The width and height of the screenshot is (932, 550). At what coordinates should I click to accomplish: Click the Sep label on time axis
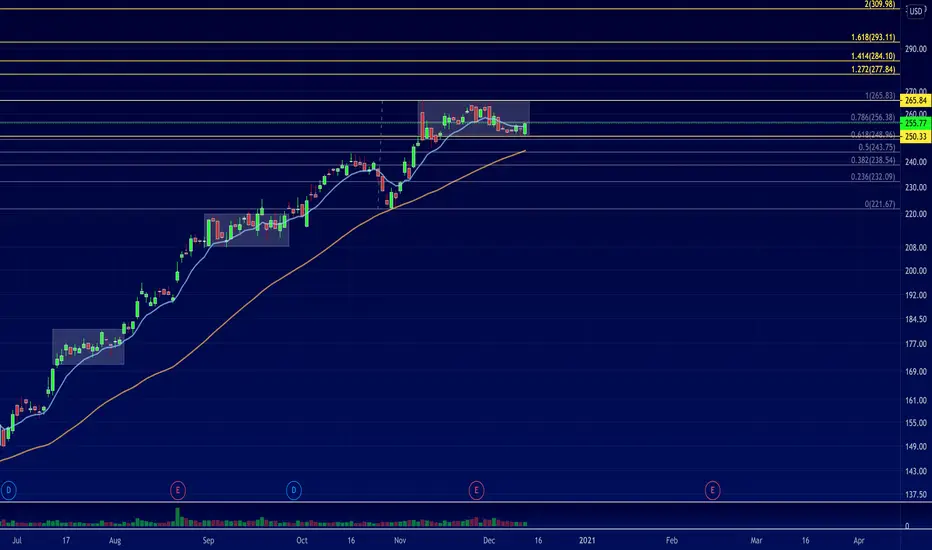208,540
